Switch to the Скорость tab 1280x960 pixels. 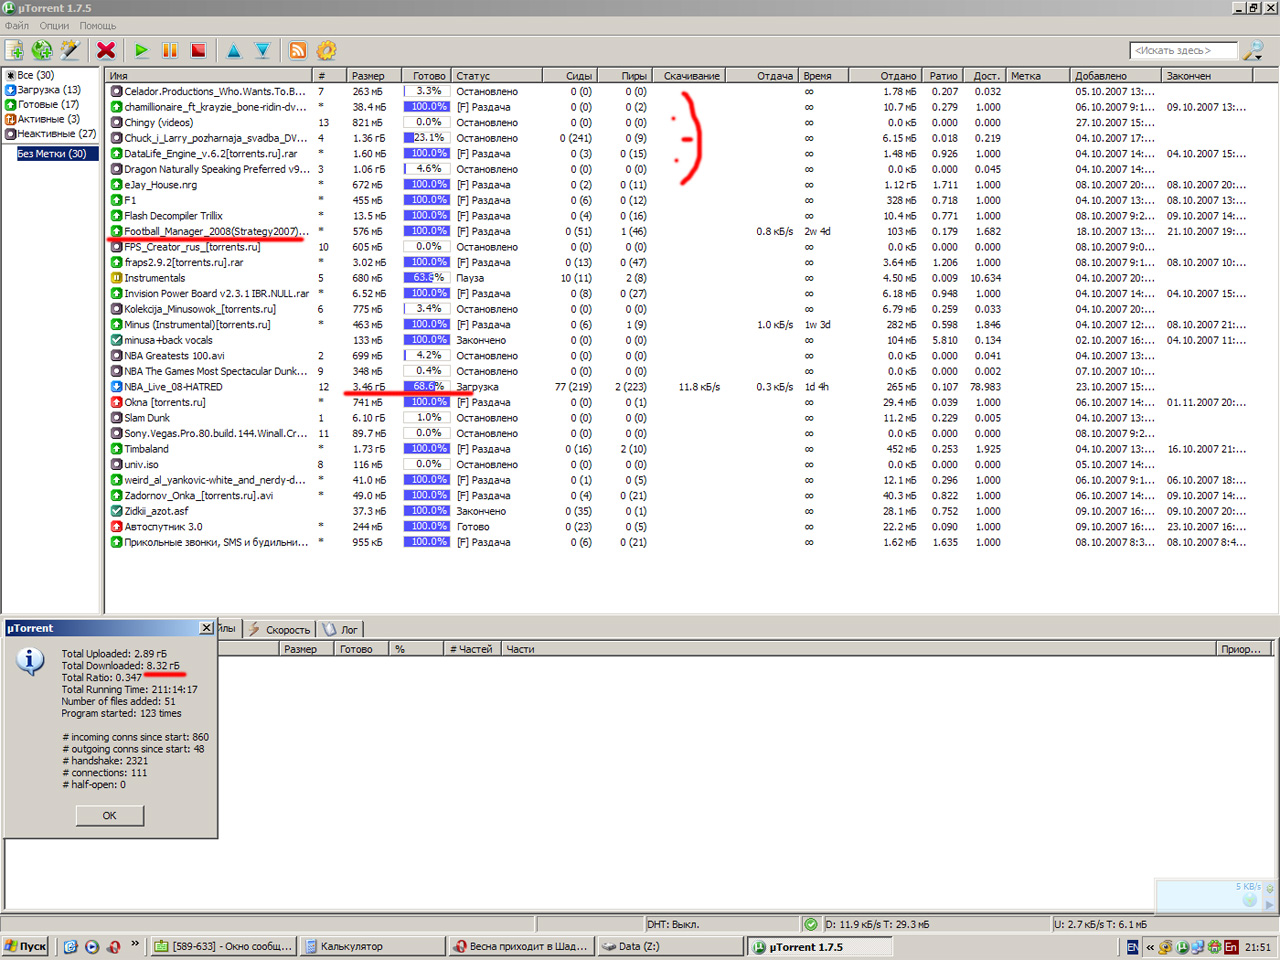[280, 630]
